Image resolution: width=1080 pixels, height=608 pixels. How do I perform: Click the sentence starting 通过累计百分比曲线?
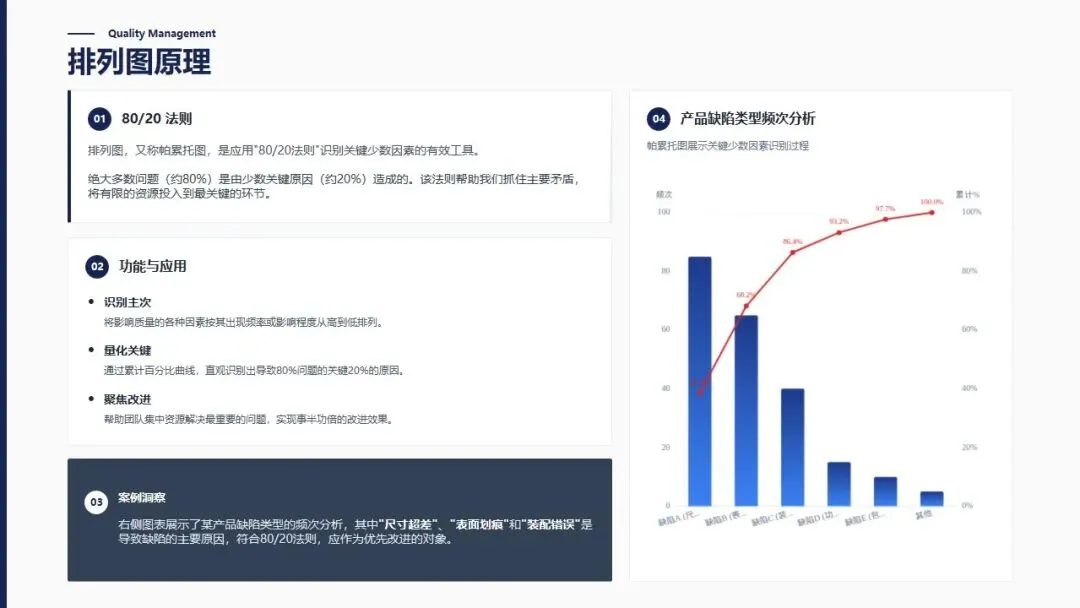click(x=254, y=370)
